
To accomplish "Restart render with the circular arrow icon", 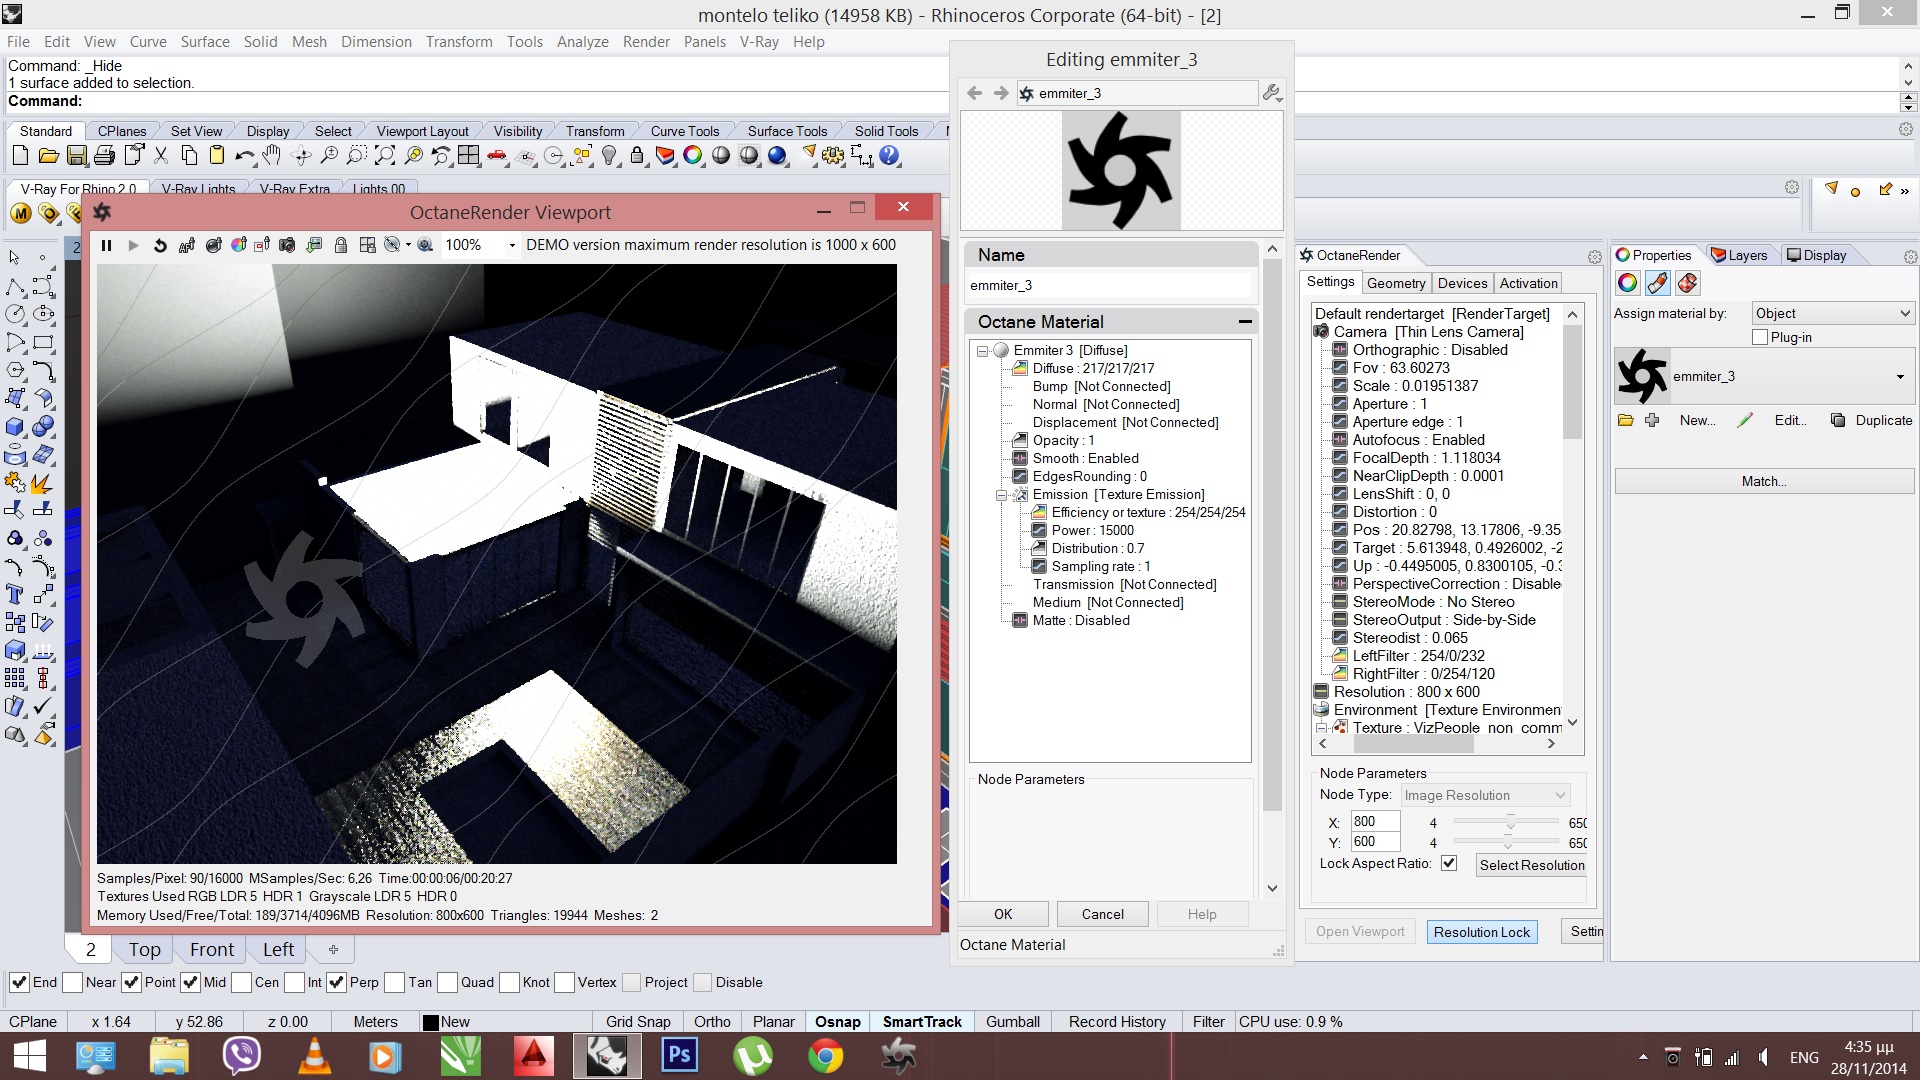I will pos(160,245).
